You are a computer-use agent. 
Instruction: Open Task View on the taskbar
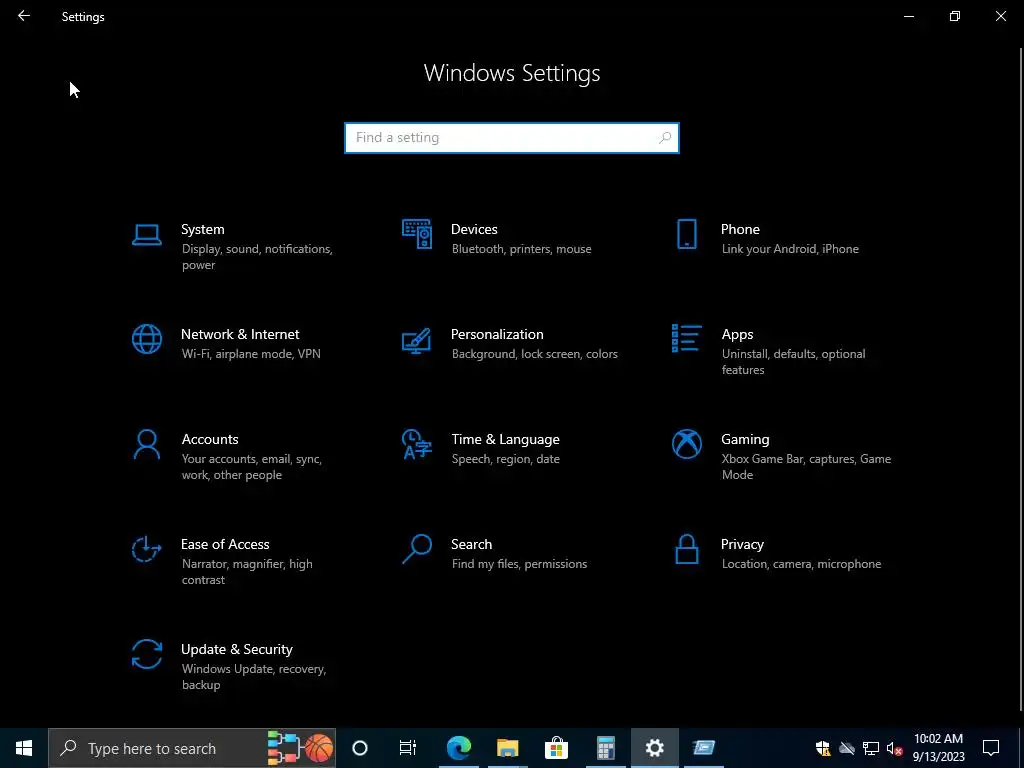(x=408, y=748)
